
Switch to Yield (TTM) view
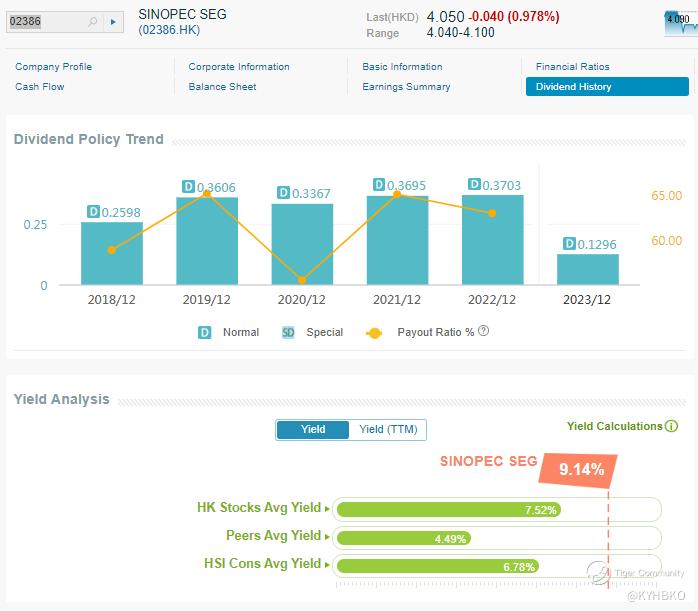(388, 429)
